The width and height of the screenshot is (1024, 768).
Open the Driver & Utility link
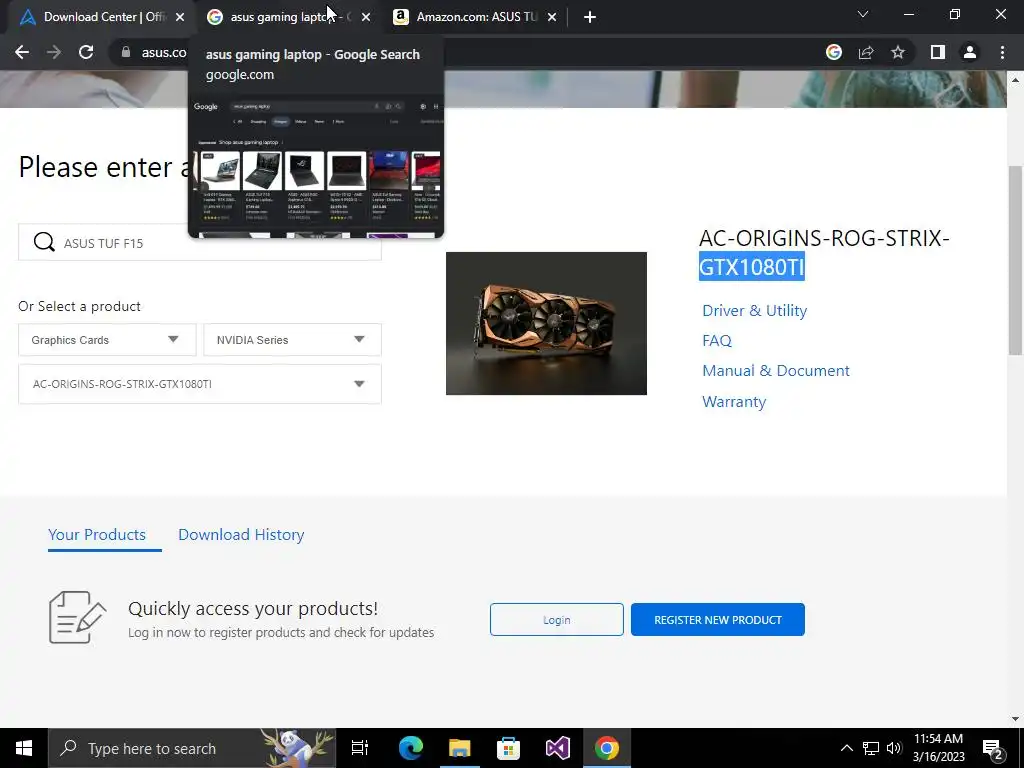point(754,311)
